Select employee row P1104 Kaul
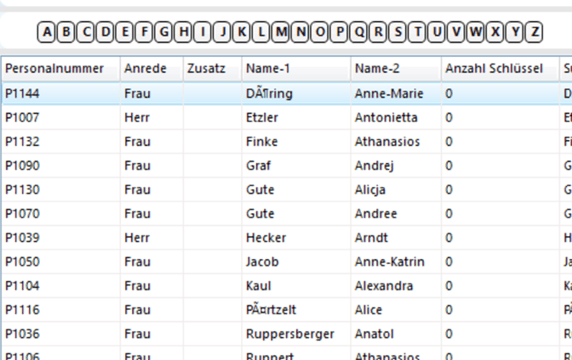Viewport: 572px width, 360px height. (x=287, y=286)
